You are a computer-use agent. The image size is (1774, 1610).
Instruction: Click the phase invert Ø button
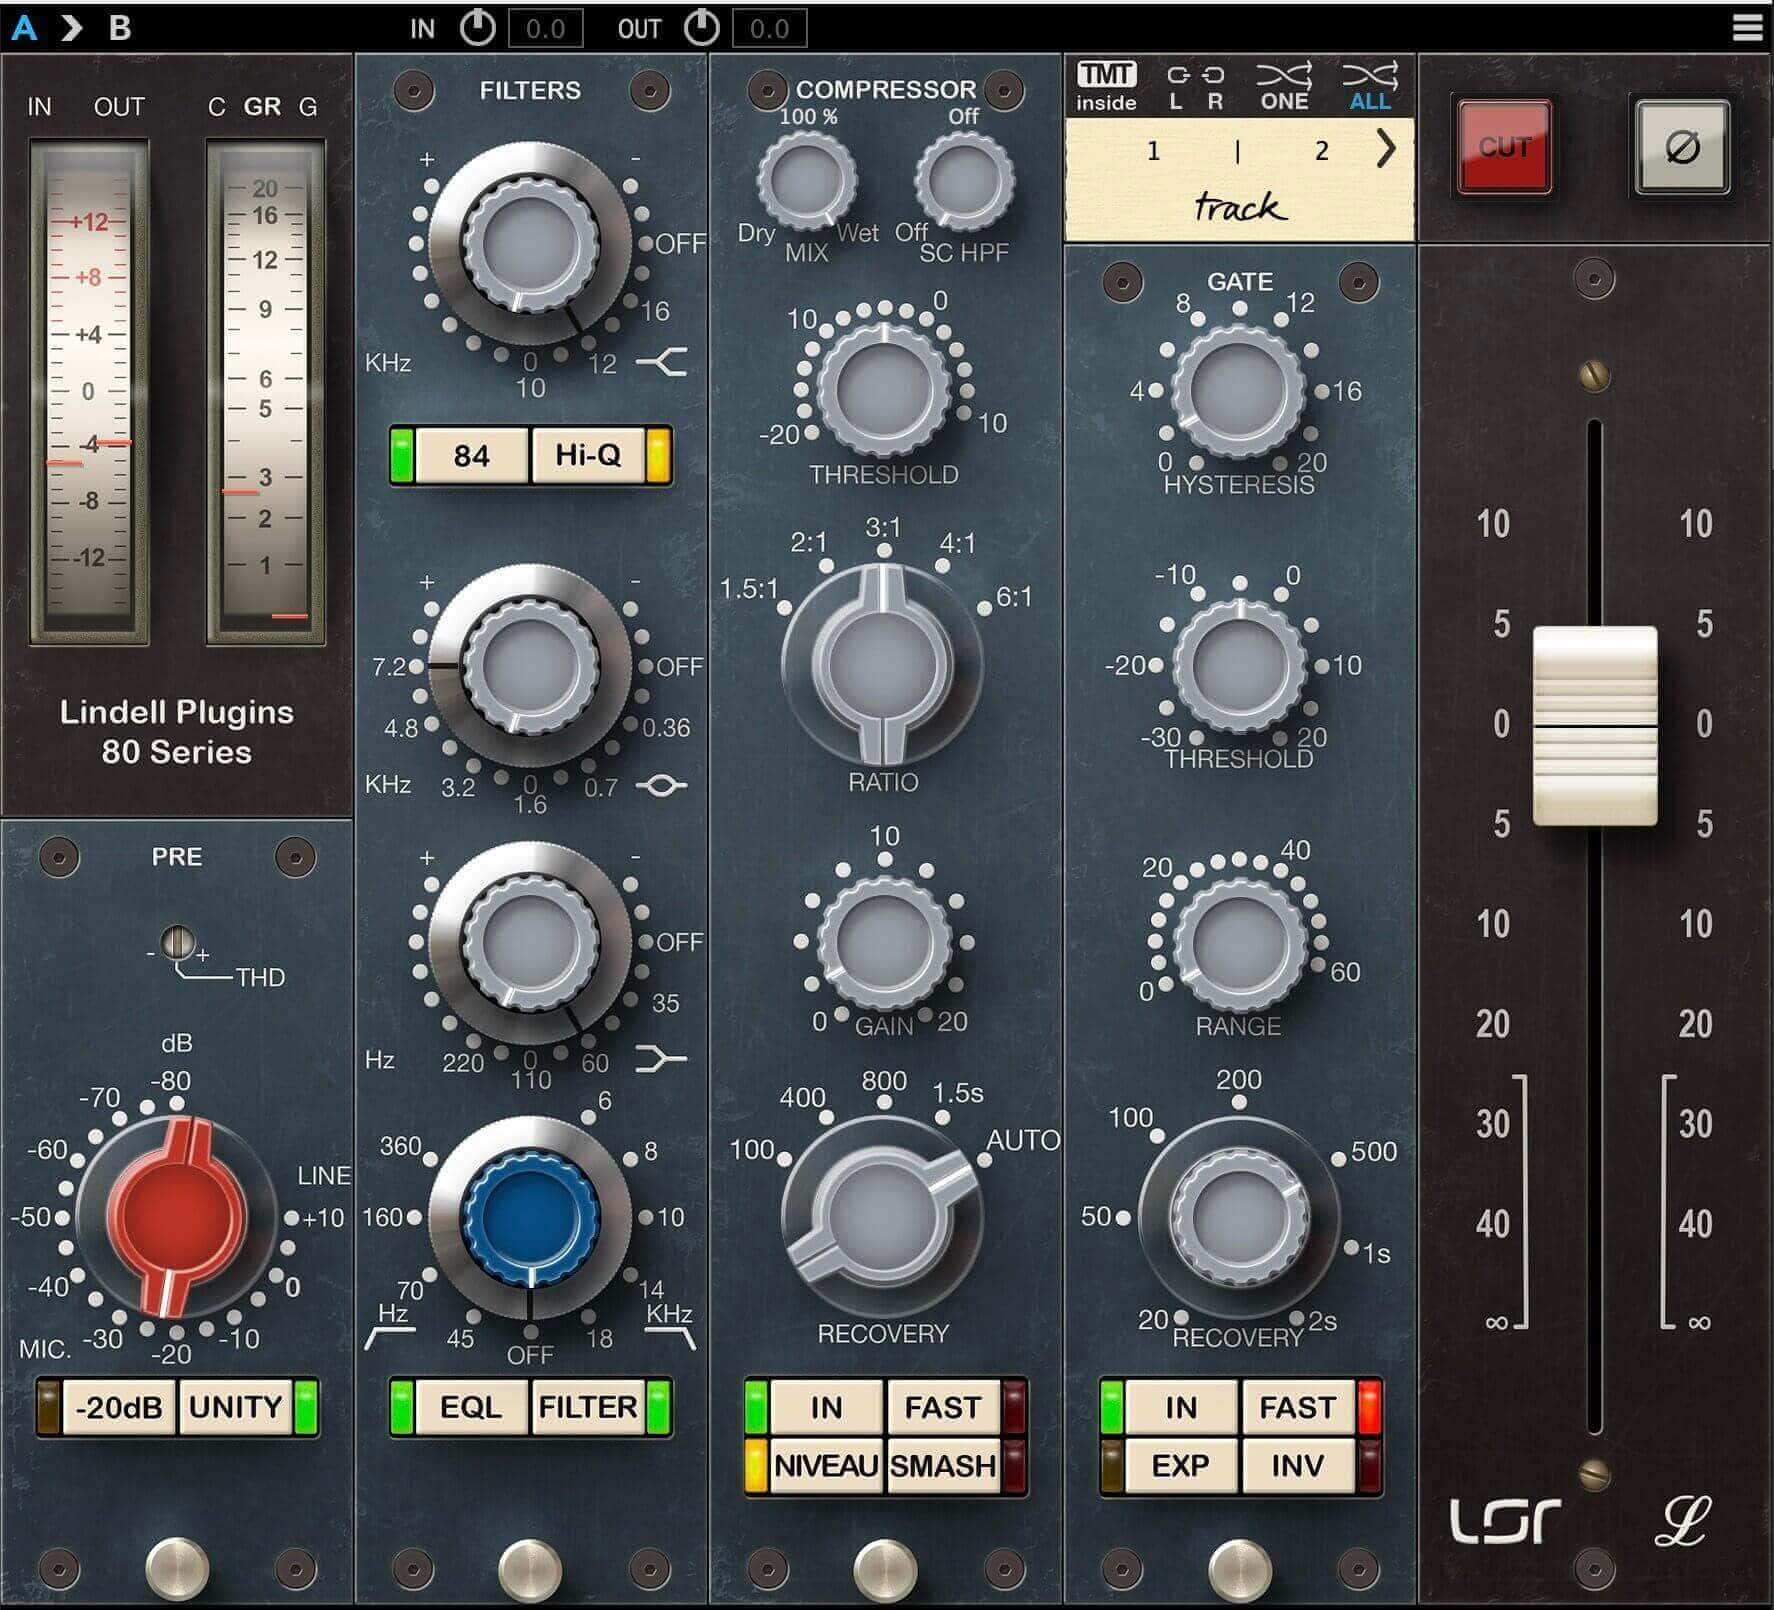coord(1682,147)
